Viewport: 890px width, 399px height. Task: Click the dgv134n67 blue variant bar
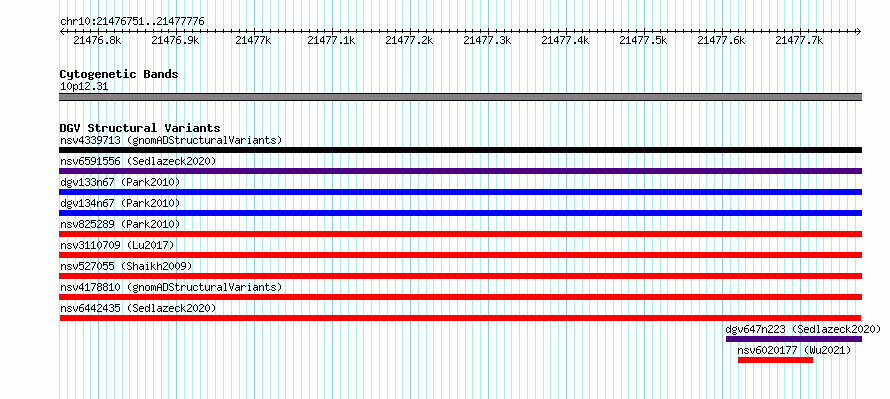tap(460, 213)
